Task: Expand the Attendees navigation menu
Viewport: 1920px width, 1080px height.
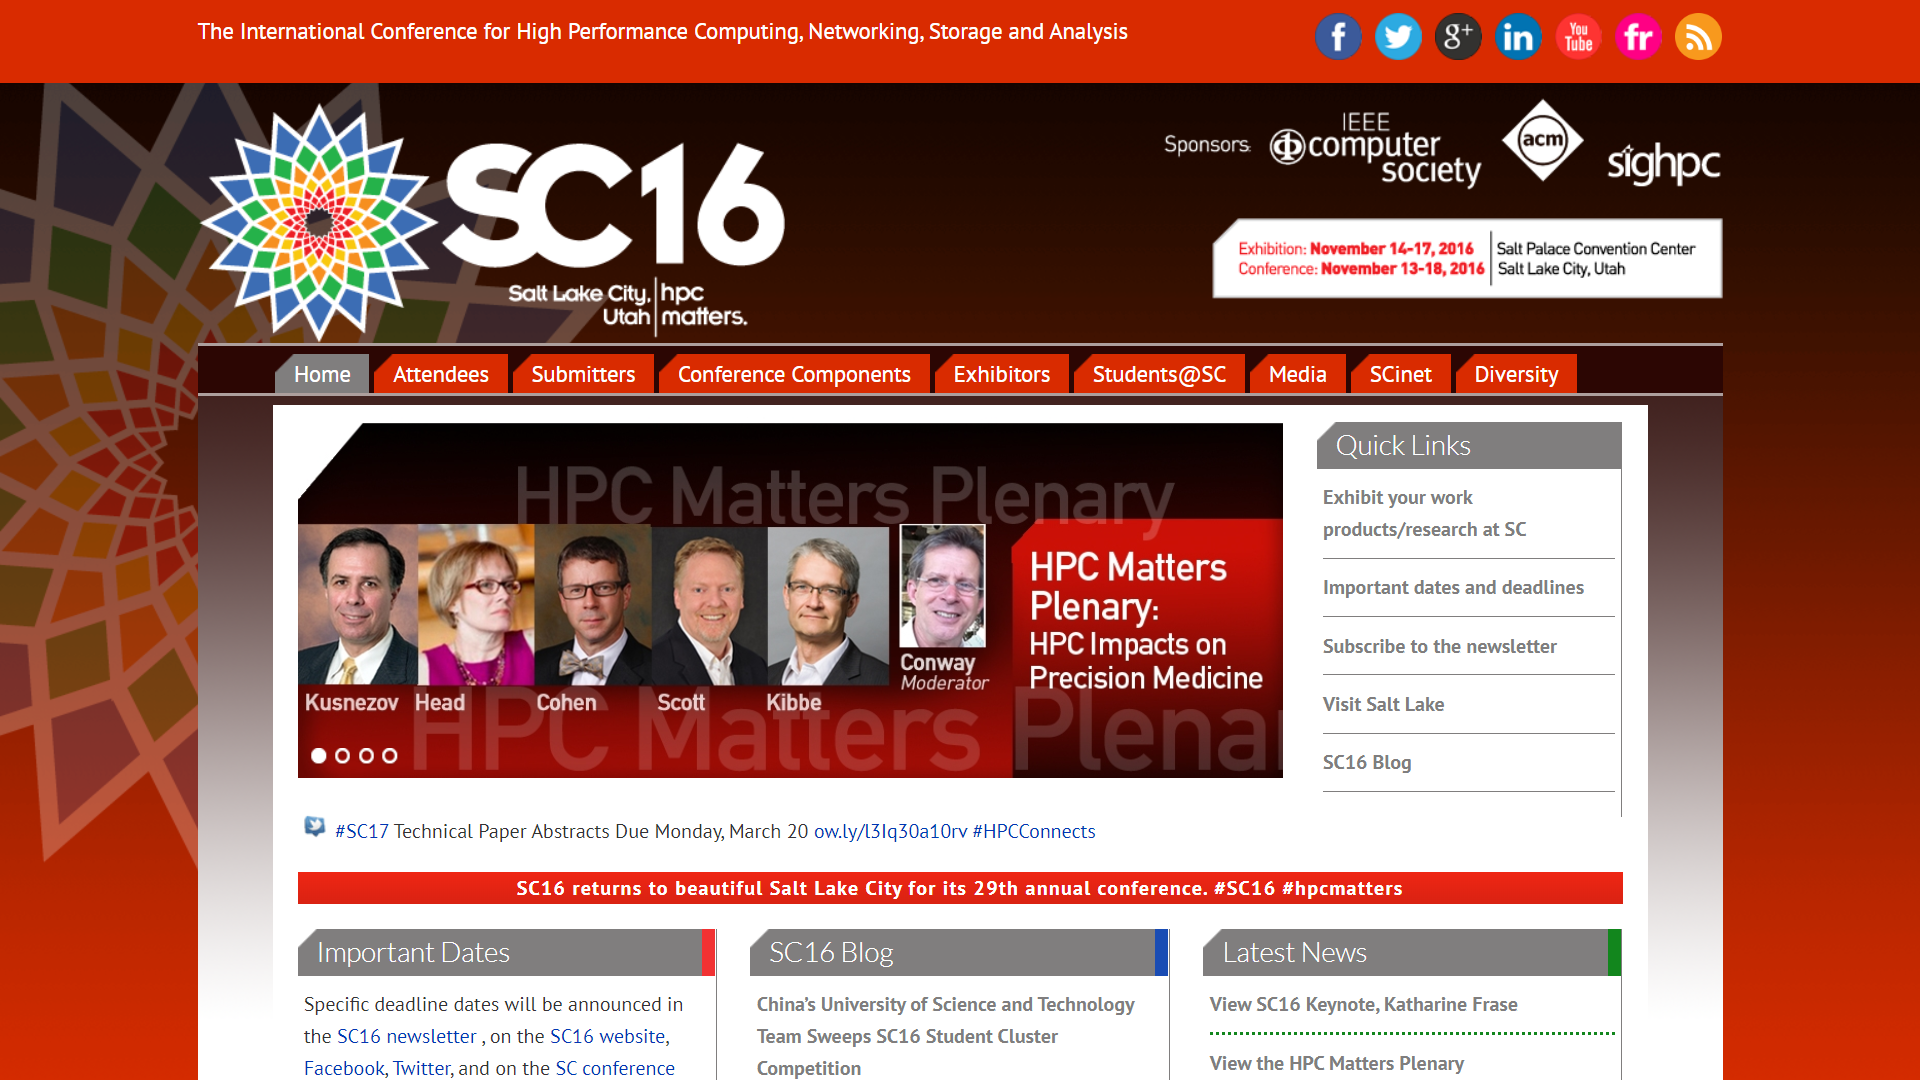Action: tap(442, 375)
